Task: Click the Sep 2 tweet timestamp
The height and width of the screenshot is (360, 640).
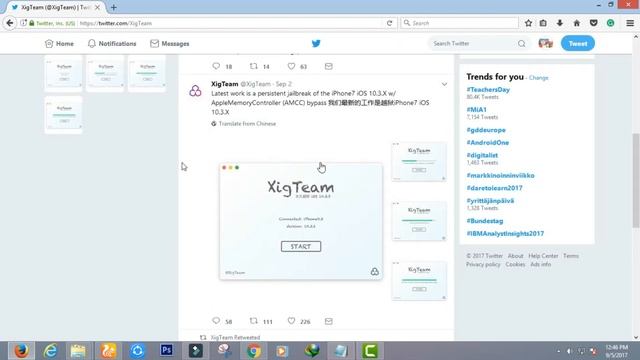Action: click(x=283, y=84)
